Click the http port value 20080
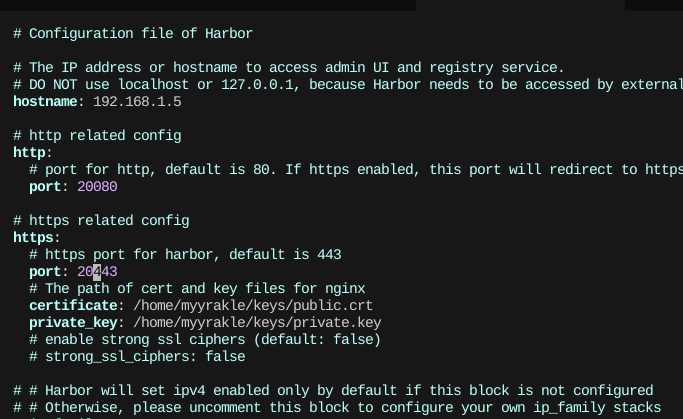 97,187
